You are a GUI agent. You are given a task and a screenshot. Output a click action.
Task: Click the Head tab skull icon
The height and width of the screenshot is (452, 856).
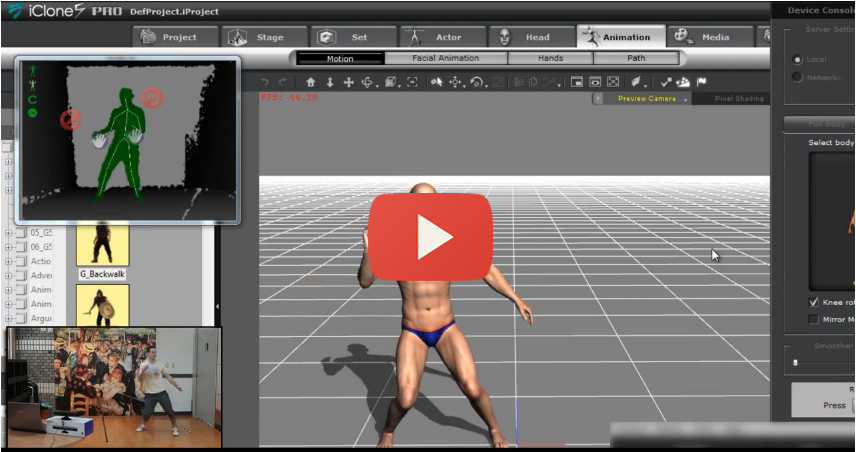click(505, 37)
